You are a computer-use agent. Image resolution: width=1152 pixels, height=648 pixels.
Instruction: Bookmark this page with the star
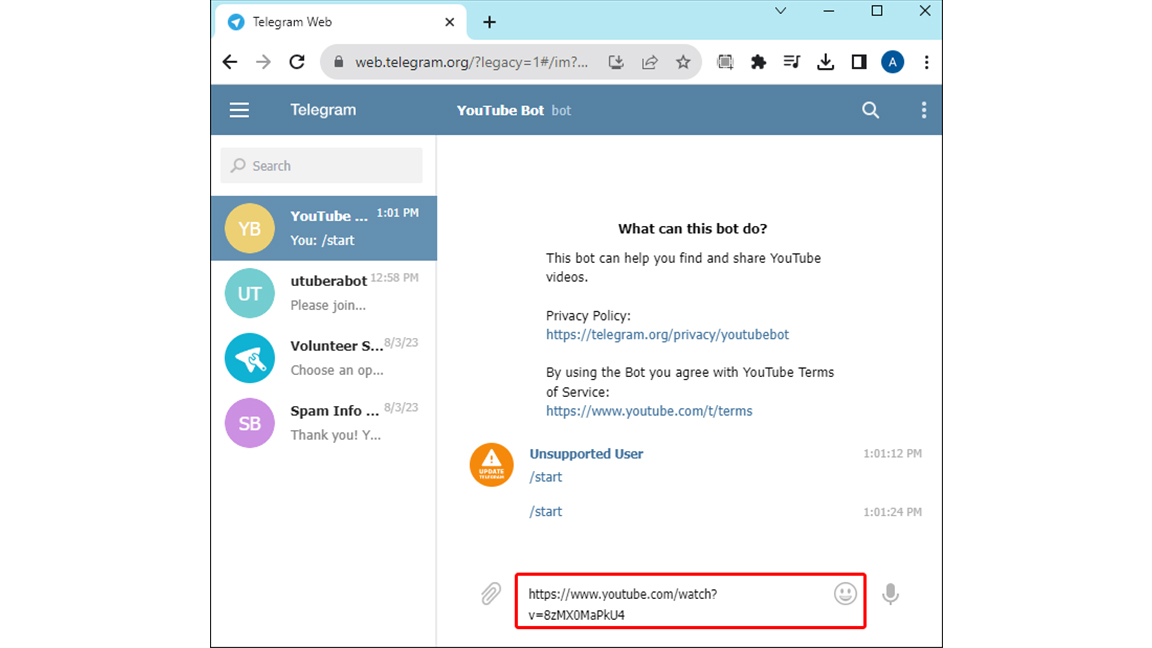(683, 62)
